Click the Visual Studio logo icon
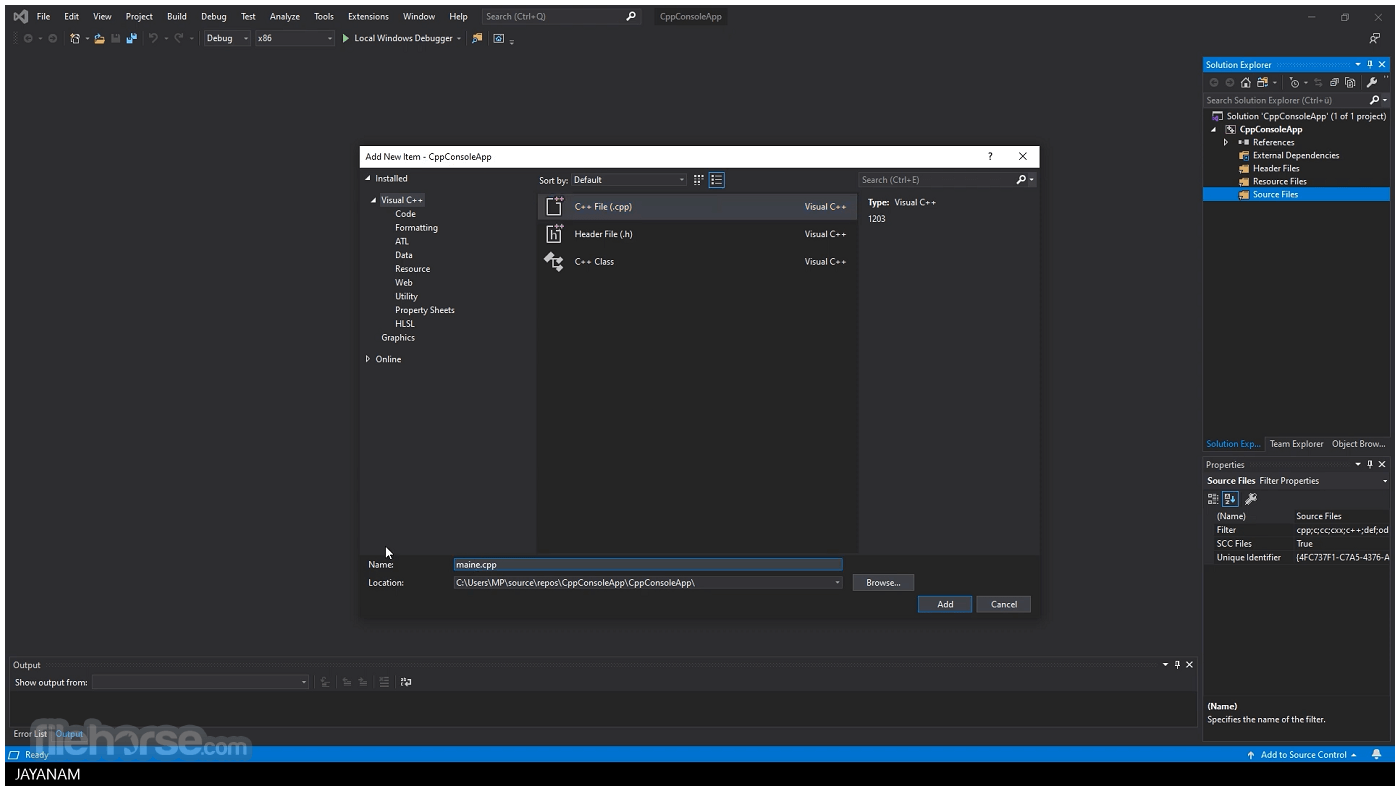The width and height of the screenshot is (1400, 791). click(20, 16)
